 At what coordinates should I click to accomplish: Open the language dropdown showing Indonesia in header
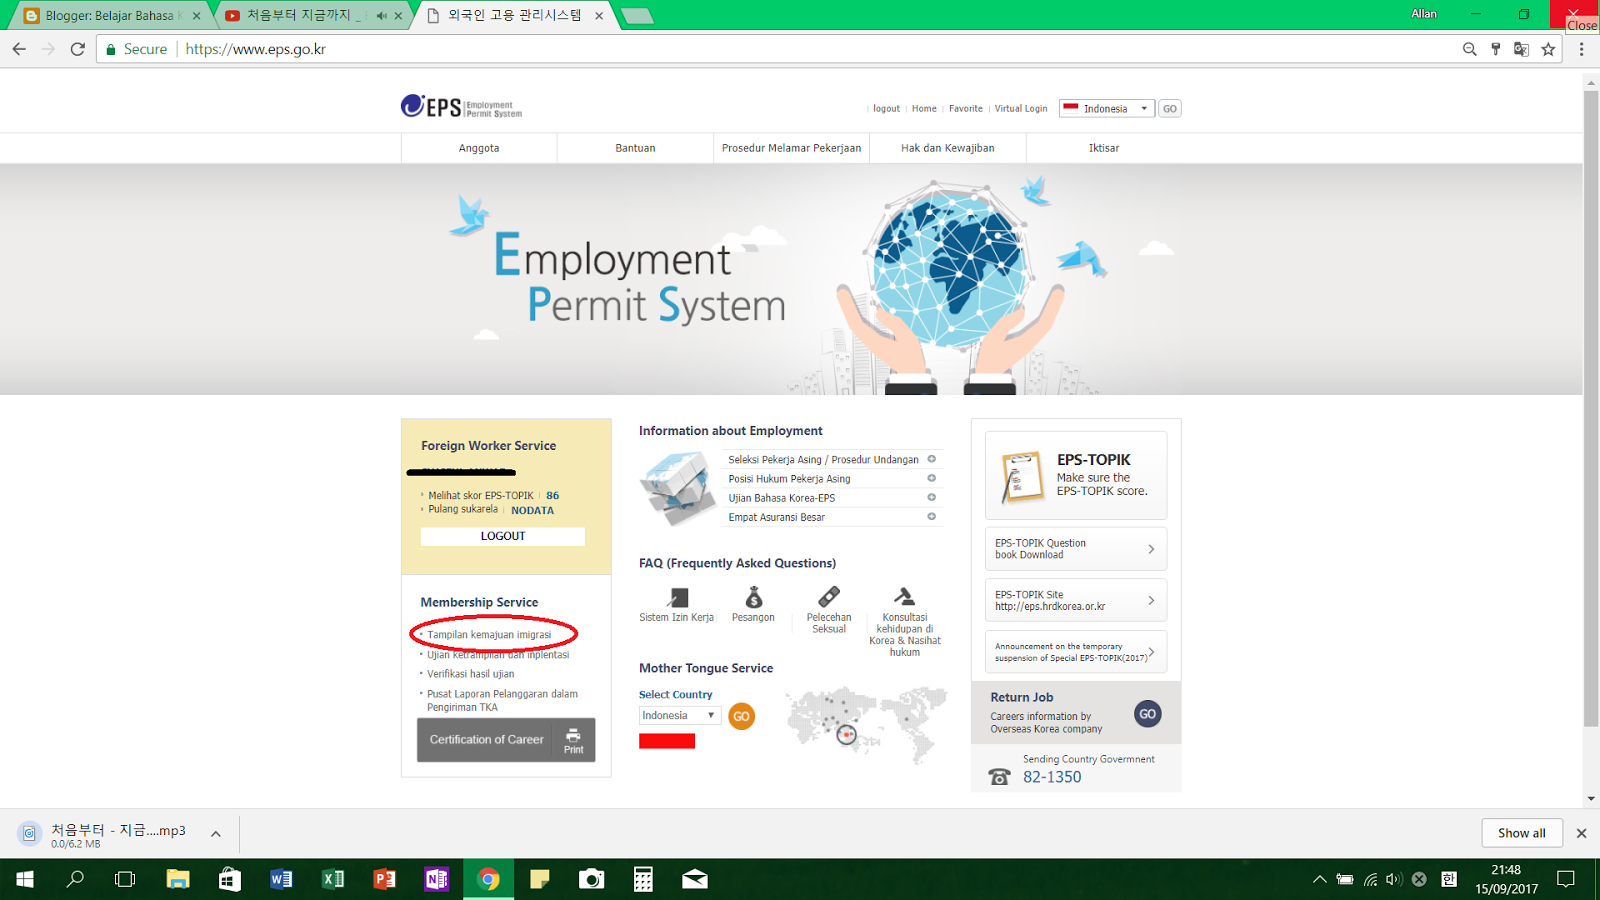[x=1107, y=108]
